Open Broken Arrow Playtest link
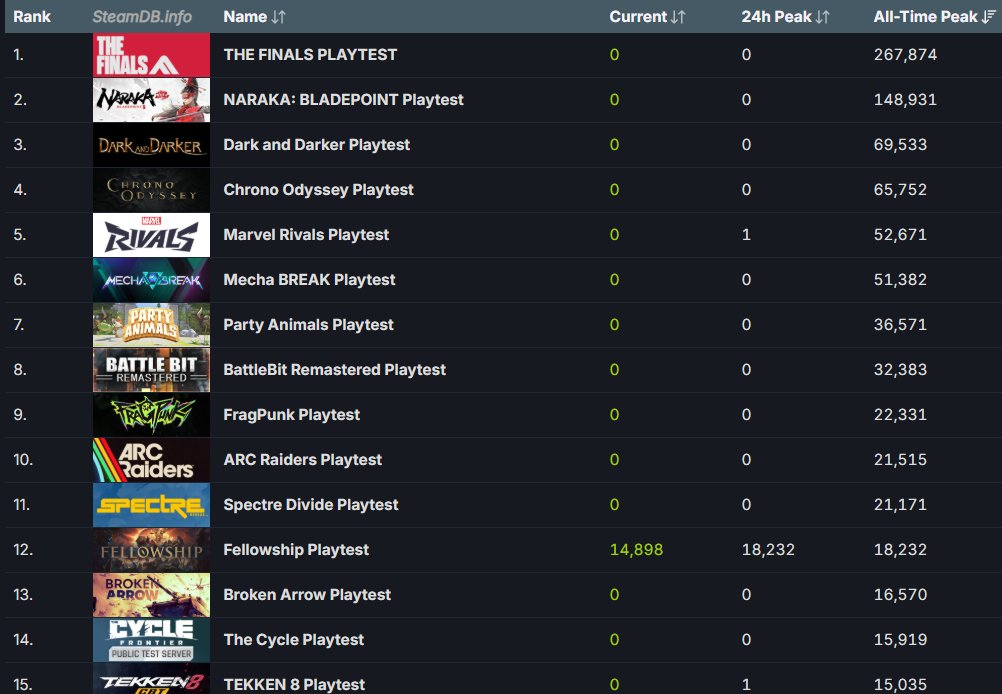1002x694 pixels. [307, 595]
